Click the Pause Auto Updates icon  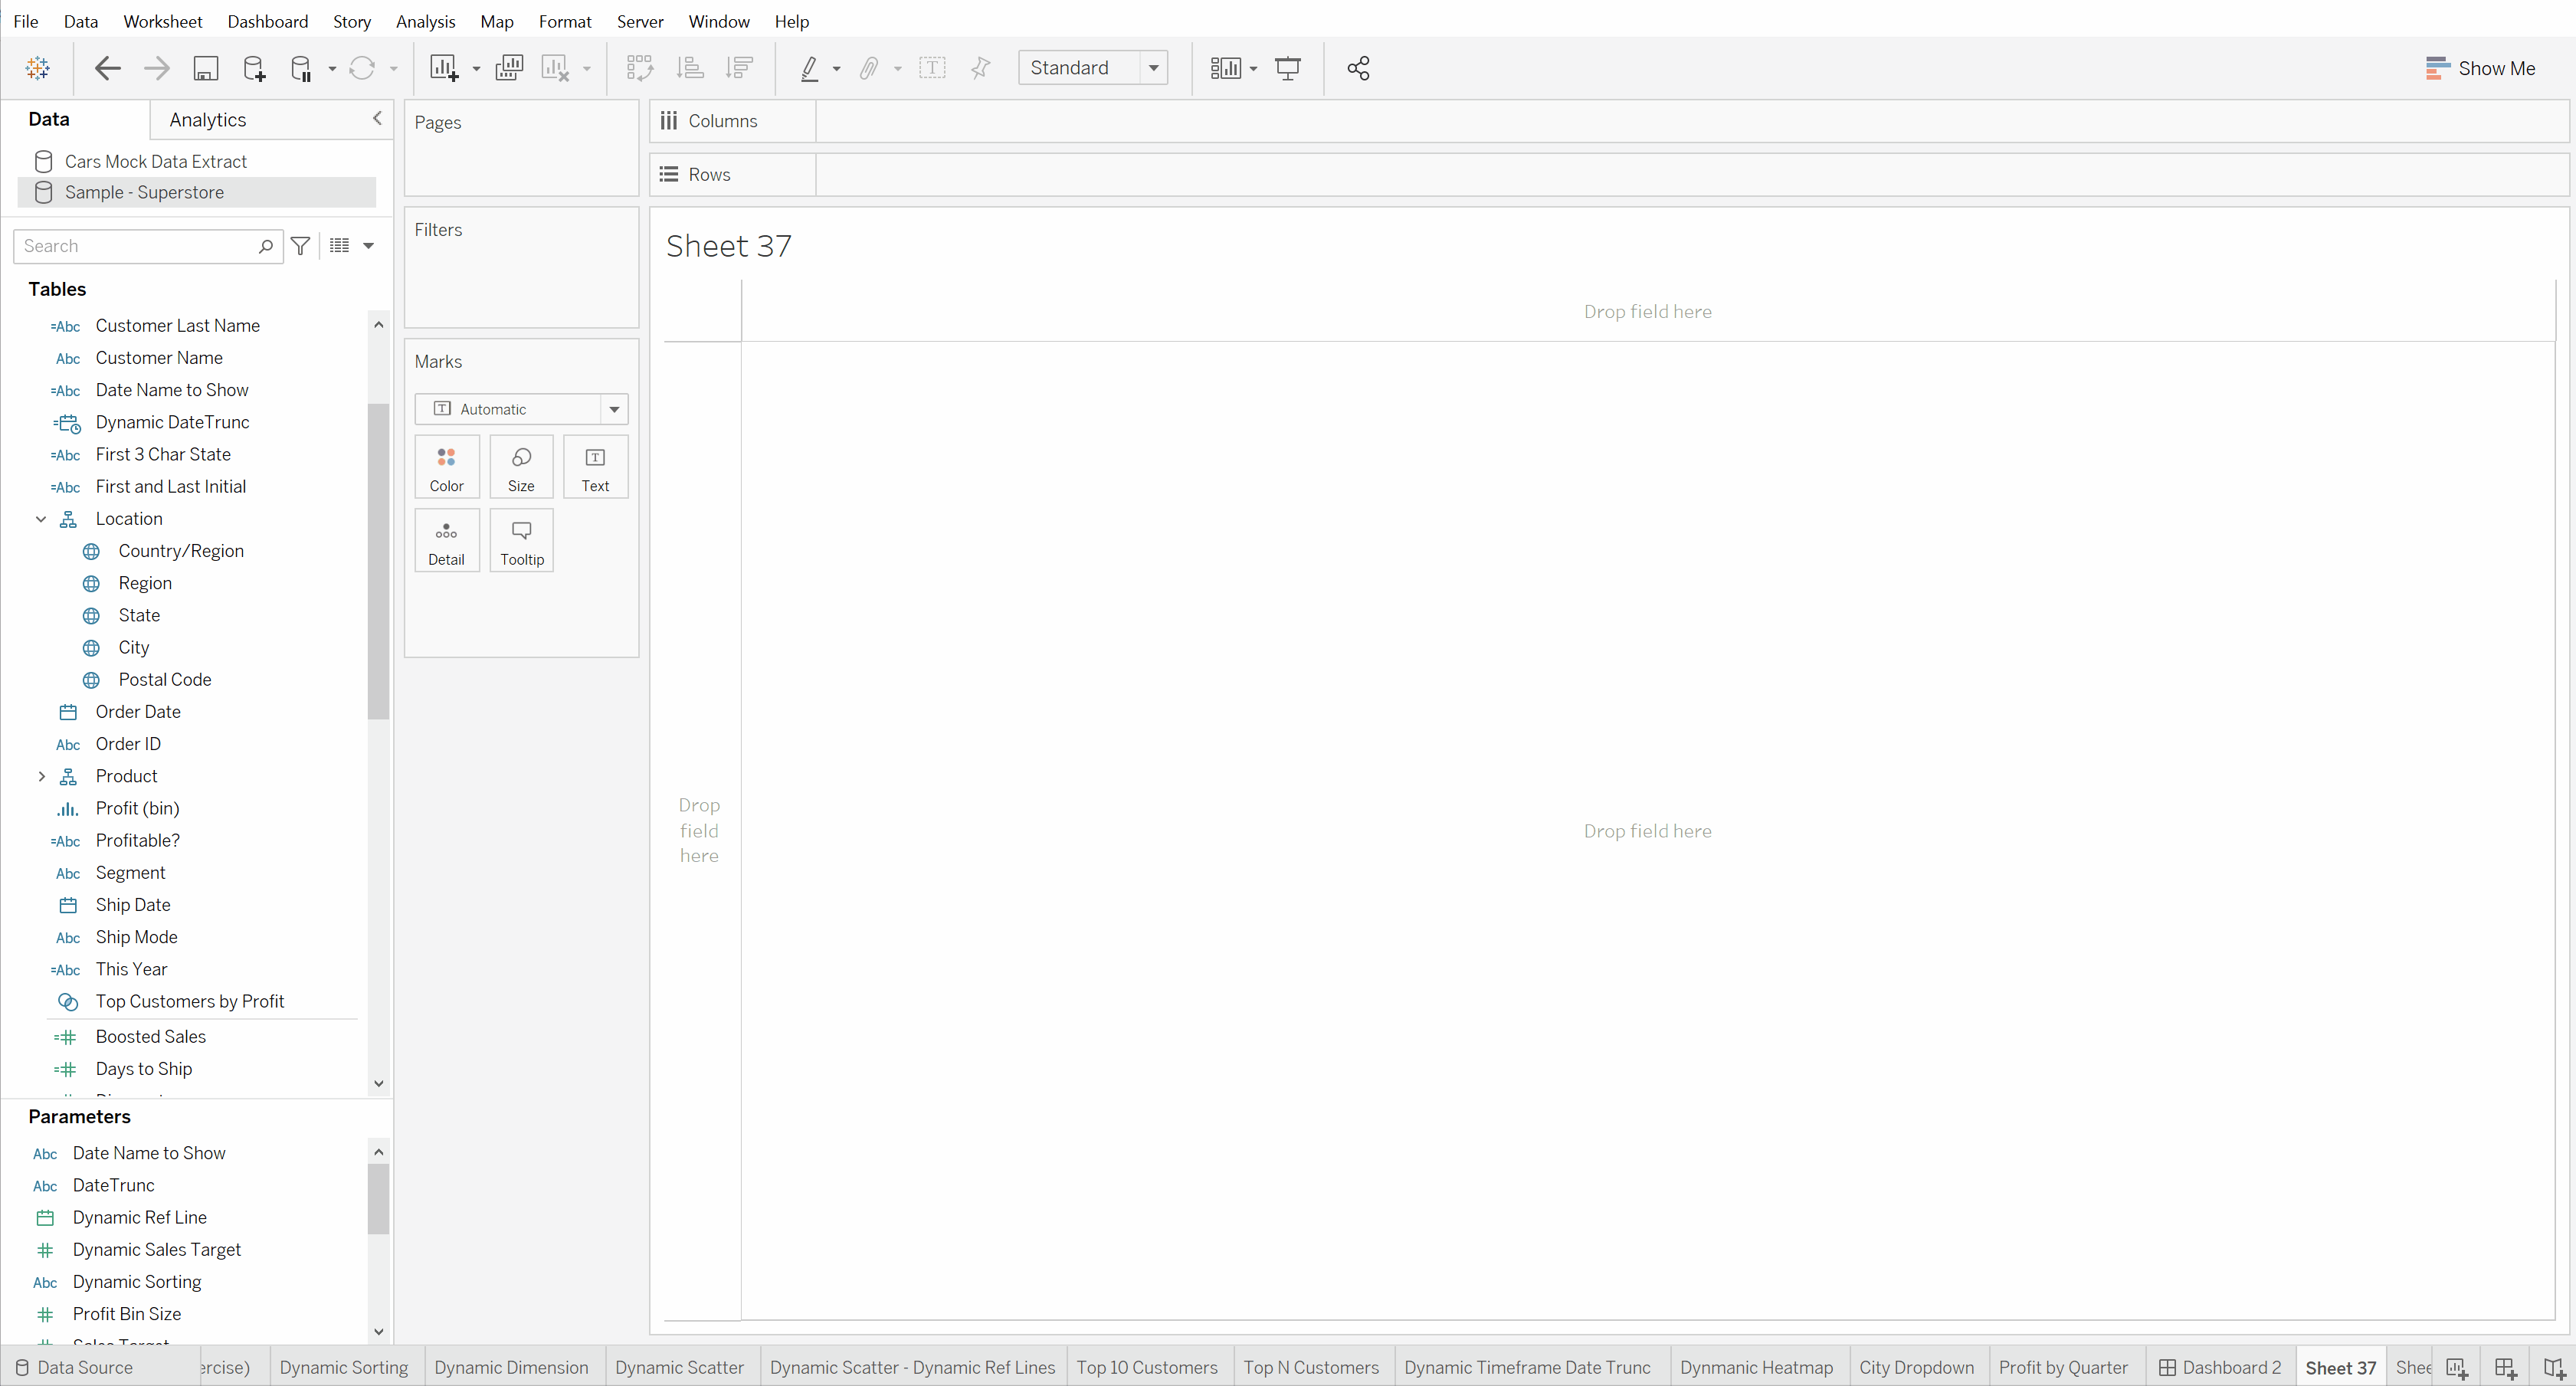coord(301,68)
